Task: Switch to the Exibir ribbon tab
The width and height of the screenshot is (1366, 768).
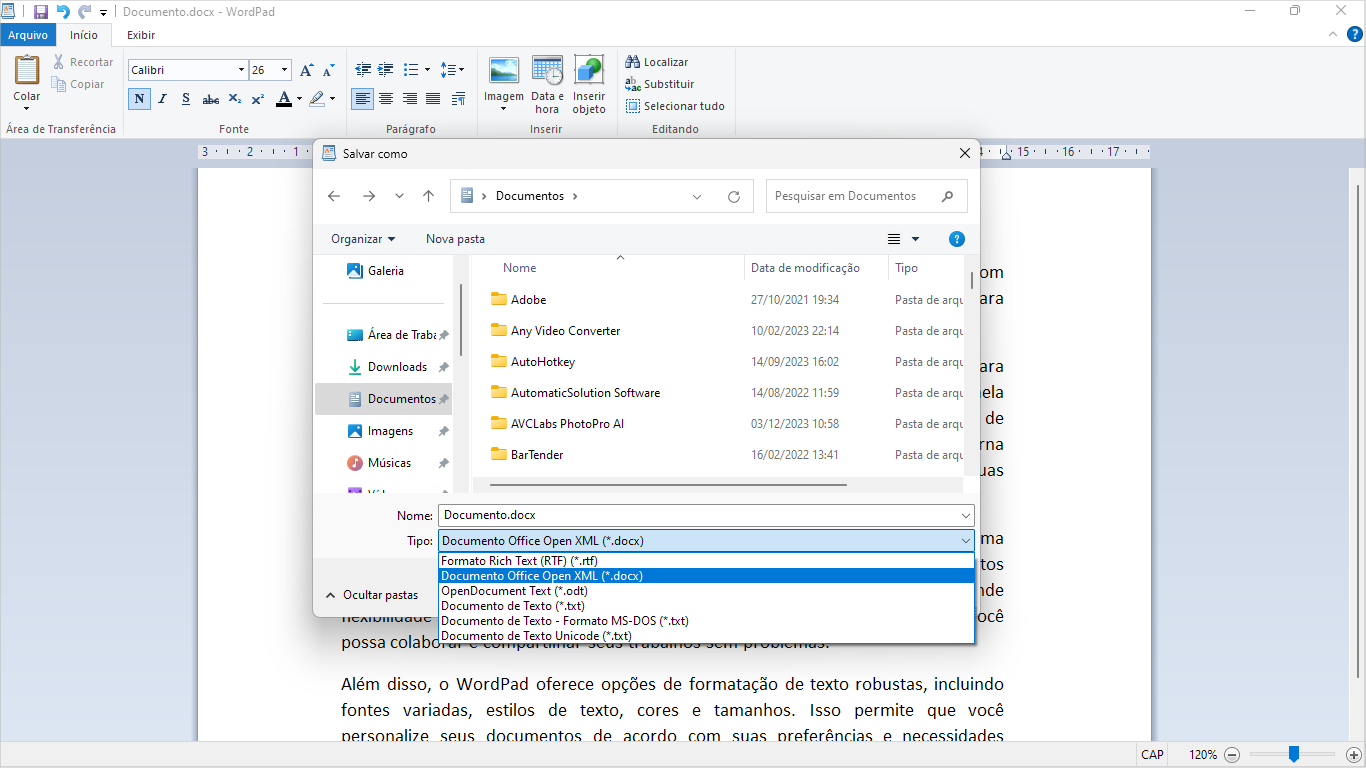Action: click(x=141, y=35)
